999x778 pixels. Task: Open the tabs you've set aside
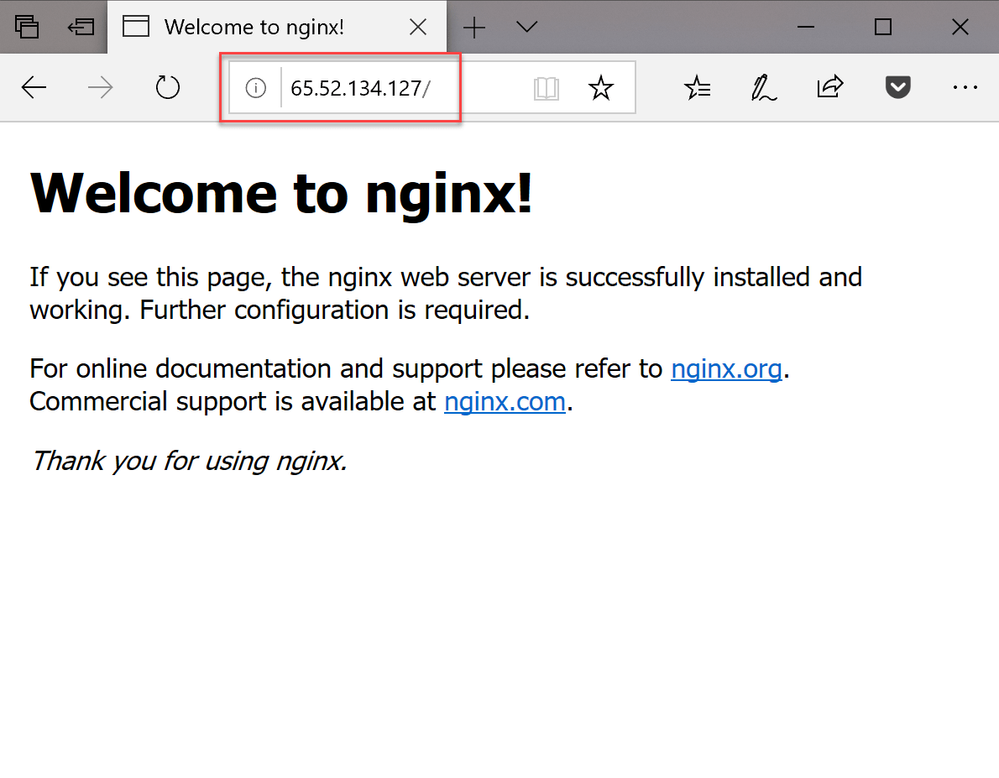pos(27,27)
